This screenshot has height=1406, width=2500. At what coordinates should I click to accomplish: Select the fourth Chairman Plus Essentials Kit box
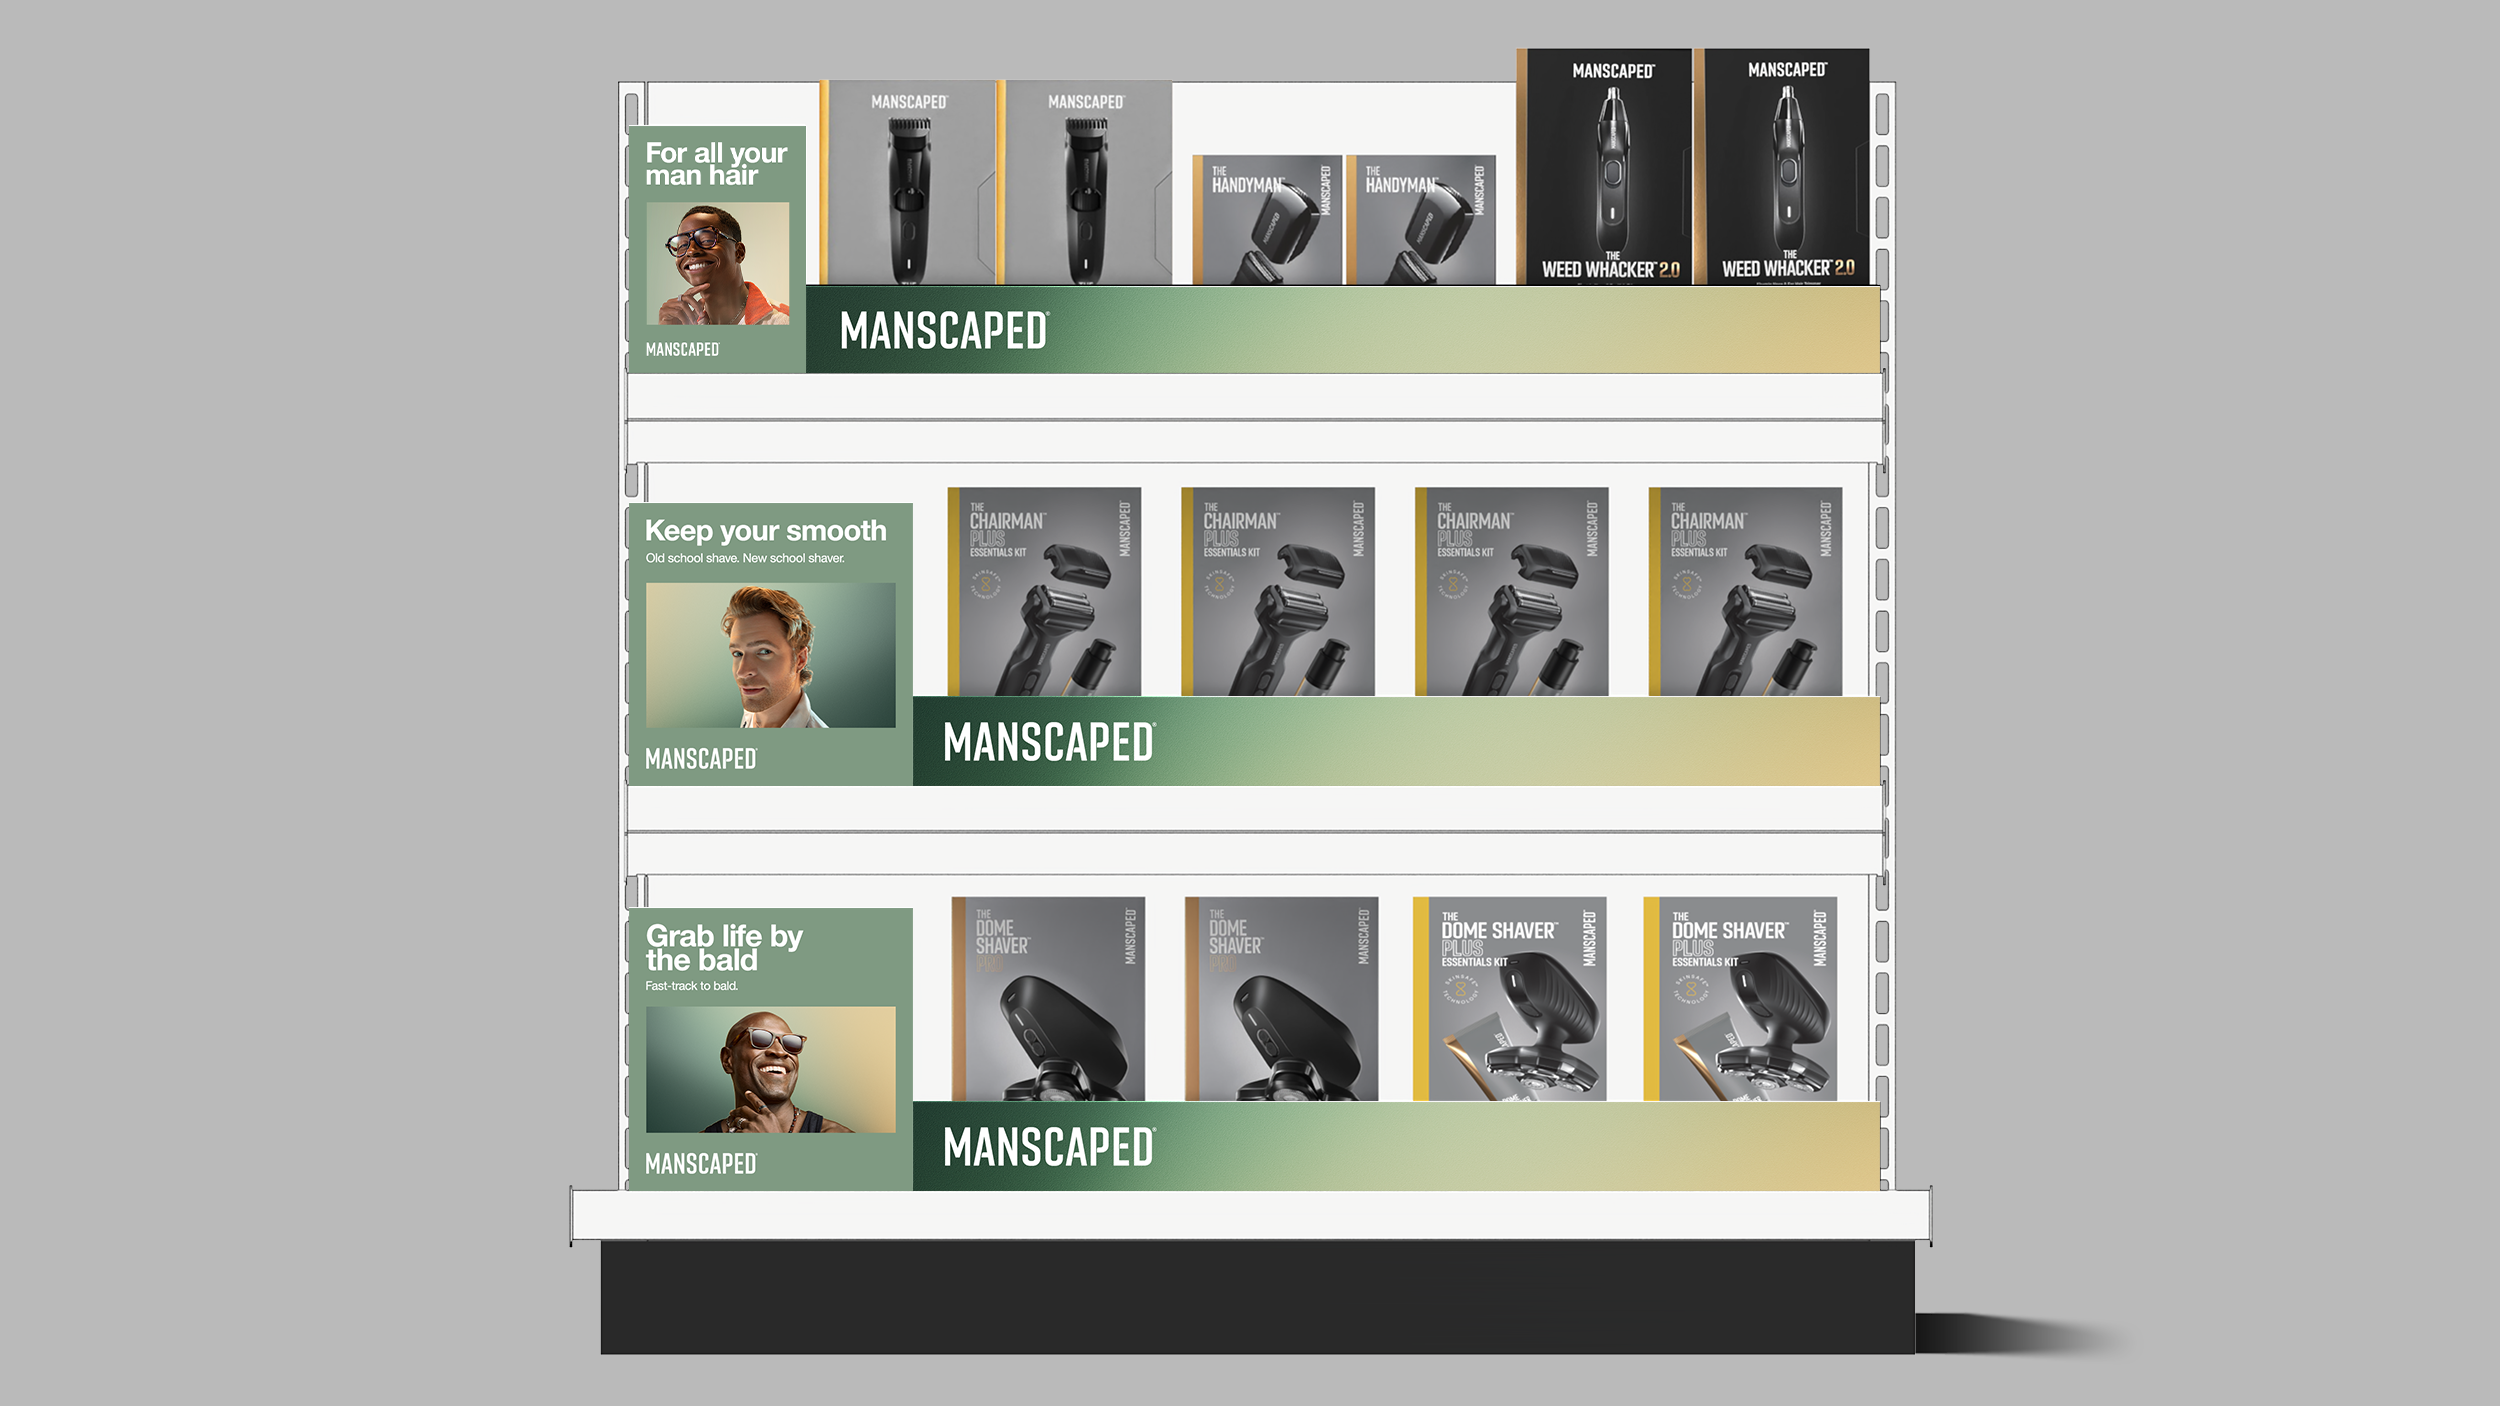(1745, 592)
